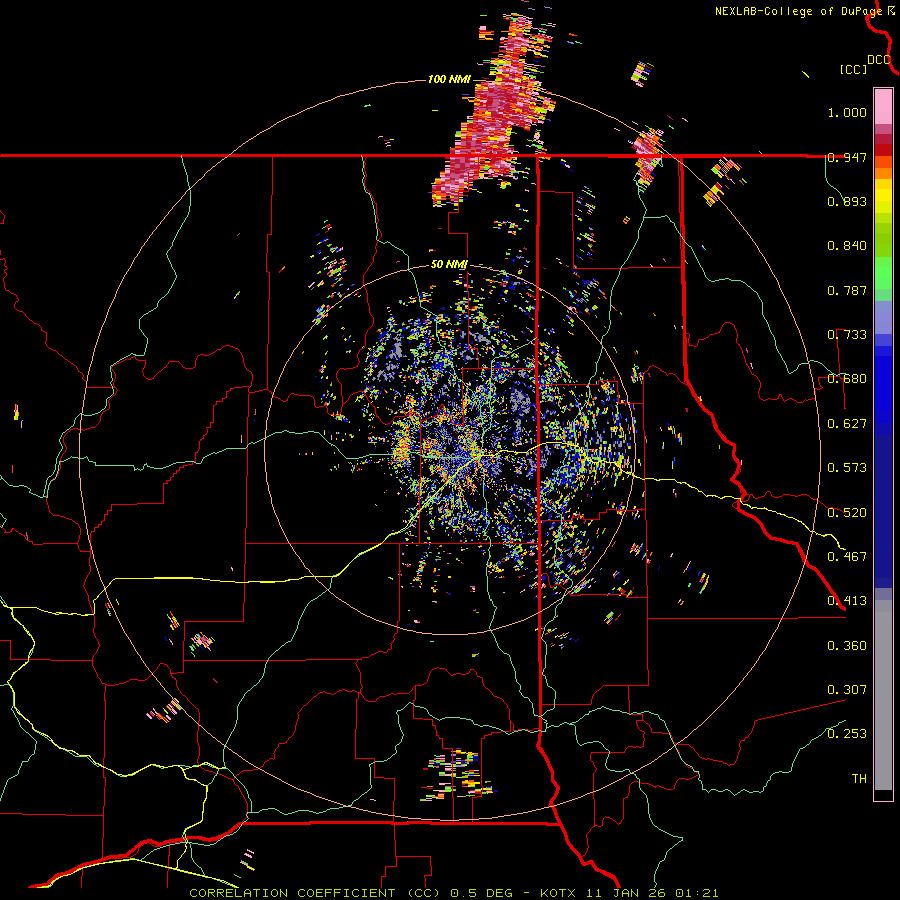Image resolution: width=900 pixels, height=900 pixels.
Task: Click the Correlation Coefficient KOTX caption text
Action: pyautogui.click(x=453, y=893)
